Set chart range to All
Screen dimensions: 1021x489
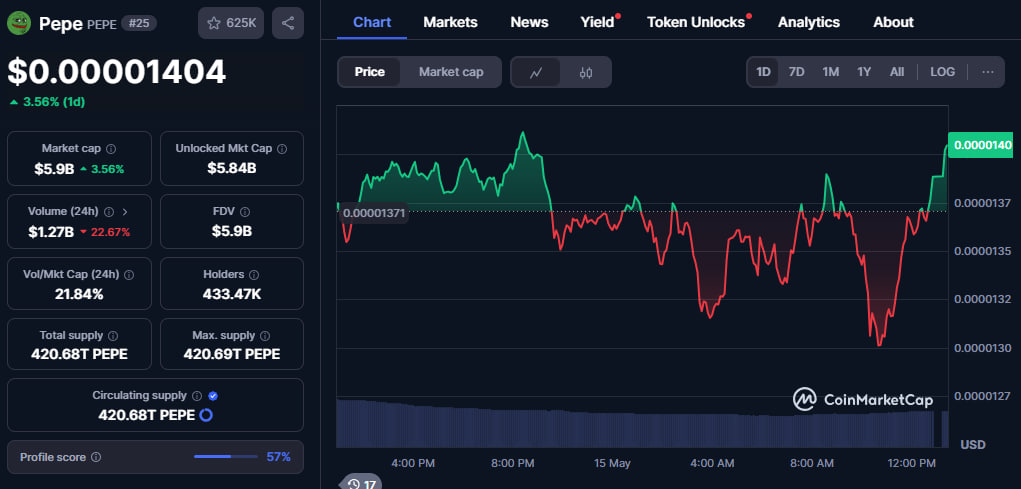(897, 72)
